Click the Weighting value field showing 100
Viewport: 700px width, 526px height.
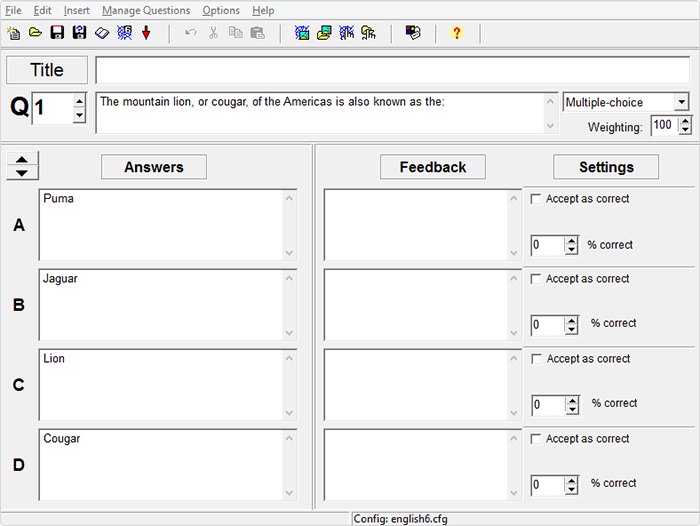pyautogui.click(x=665, y=125)
